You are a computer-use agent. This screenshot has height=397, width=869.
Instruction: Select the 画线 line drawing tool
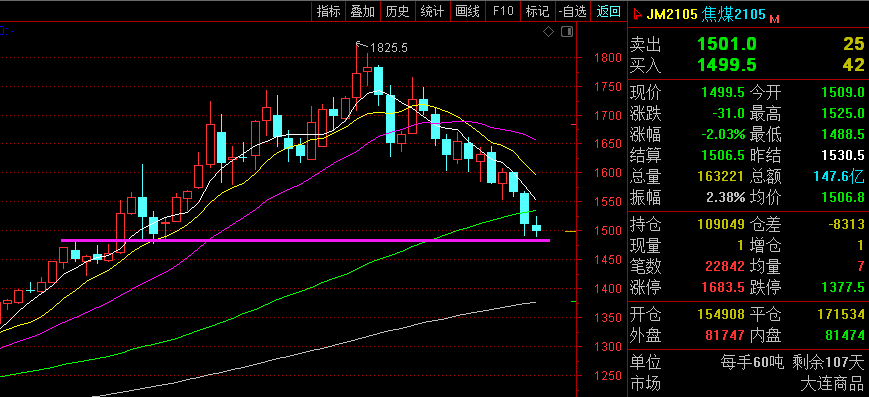pyautogui.click(x=467, y=11)
